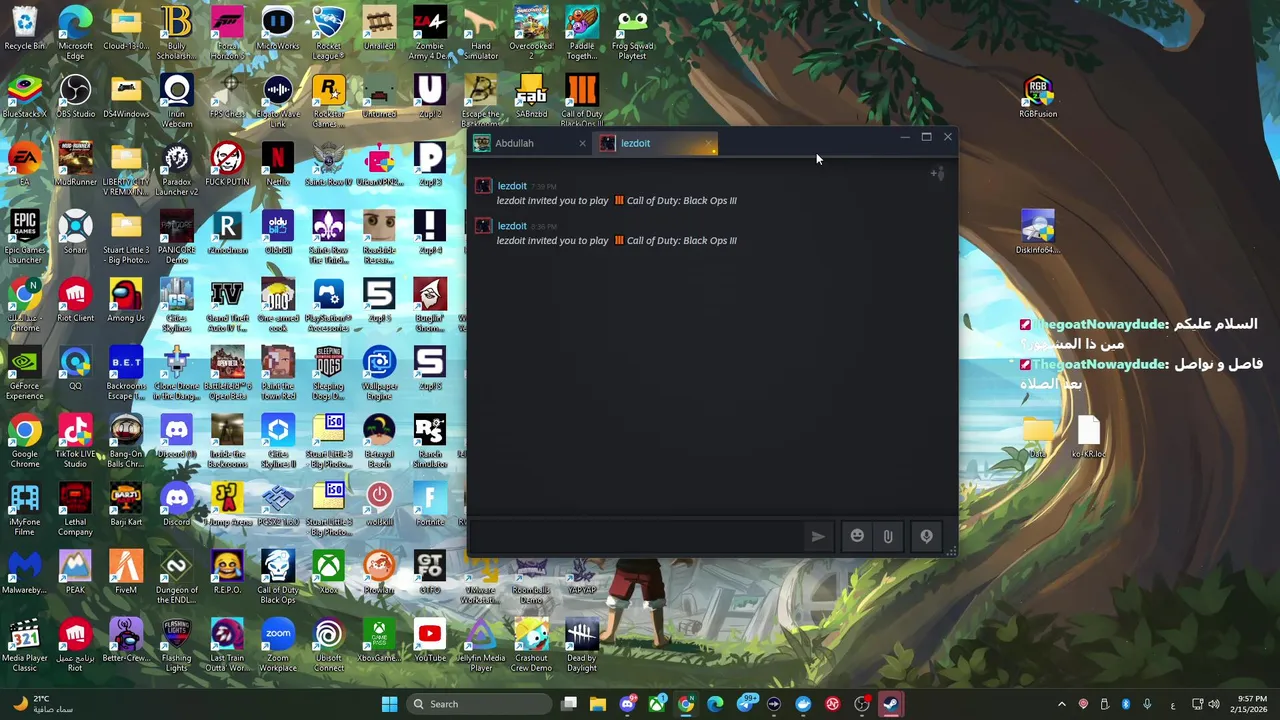Screen dimensions: 1280x720
Task: Select the Data folder on desktop
Action: click(x=1038, y=438)
